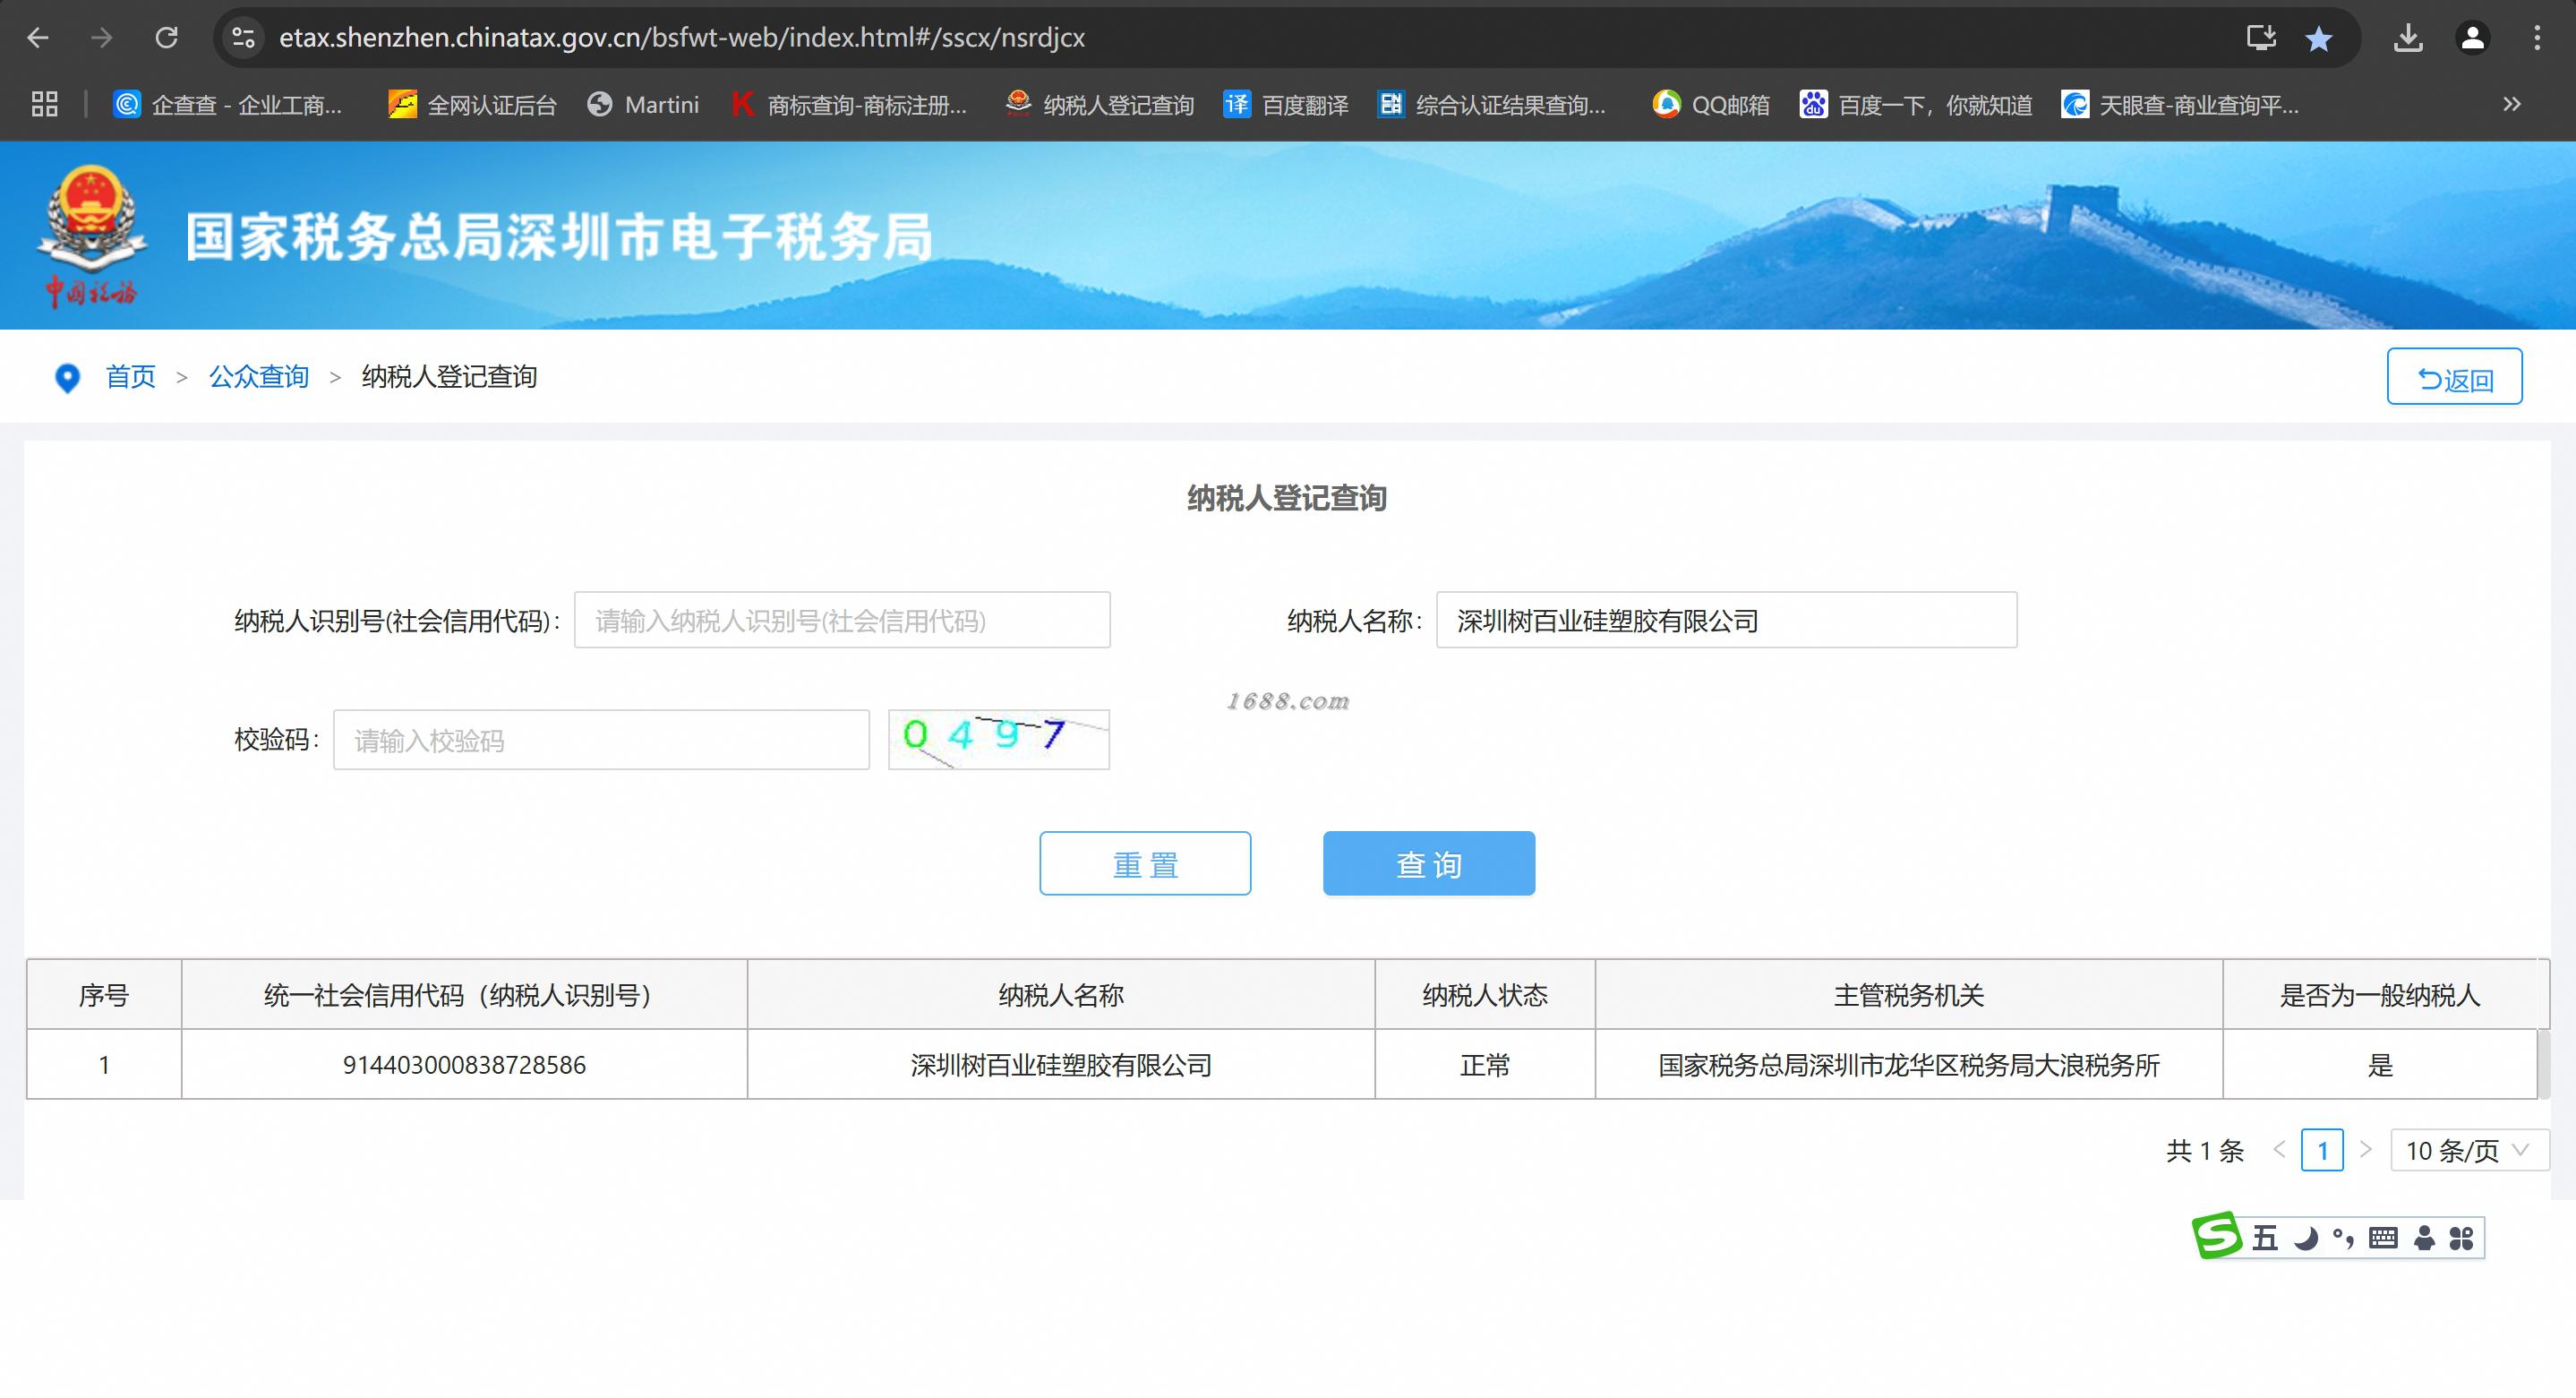This screenshot has height=1398, width=2576.
Task: Open the 百度翻译 bookmark
Action: coord(1286,104)
